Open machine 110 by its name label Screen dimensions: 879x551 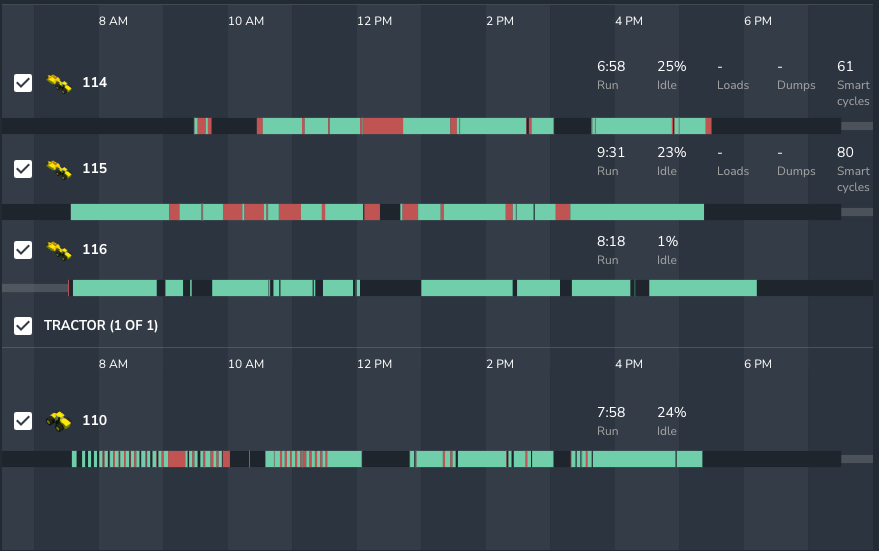tap(94, 421)
